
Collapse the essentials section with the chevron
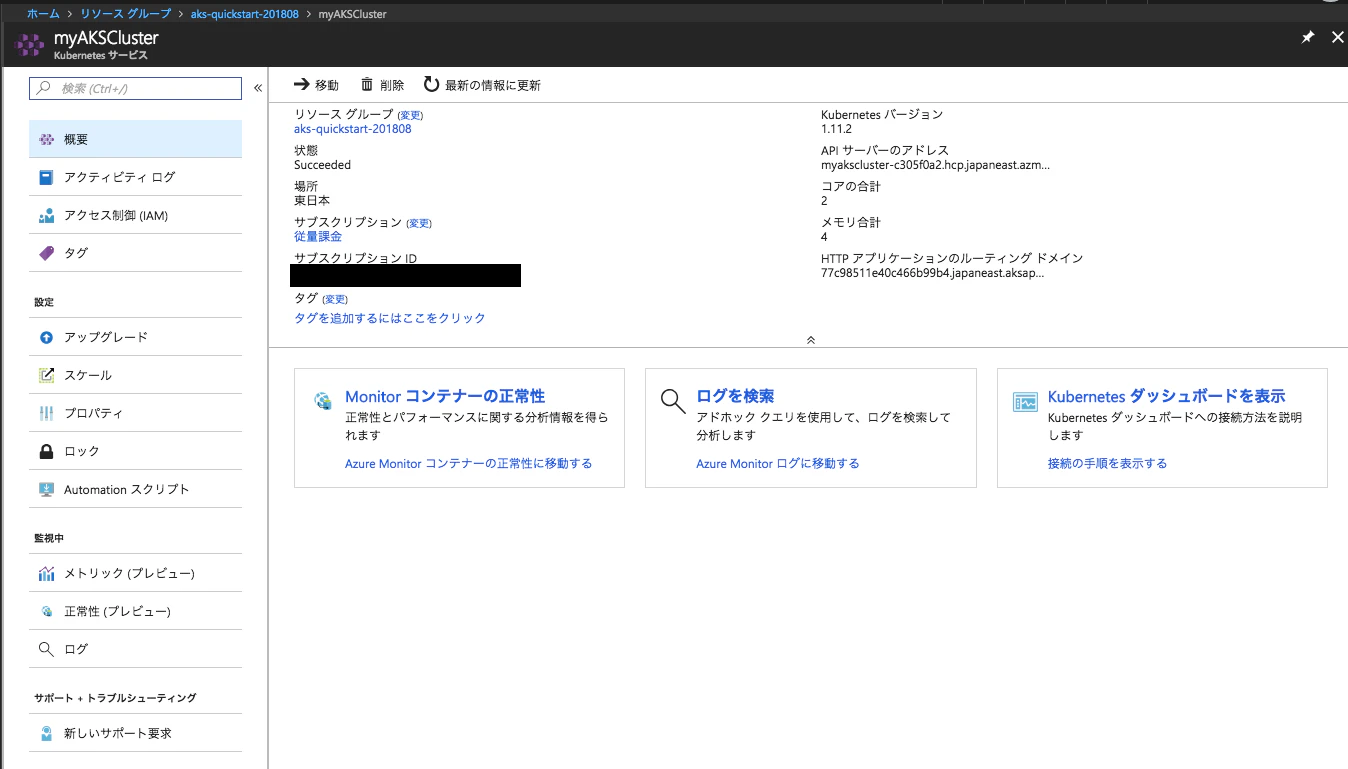click(810, 340)
